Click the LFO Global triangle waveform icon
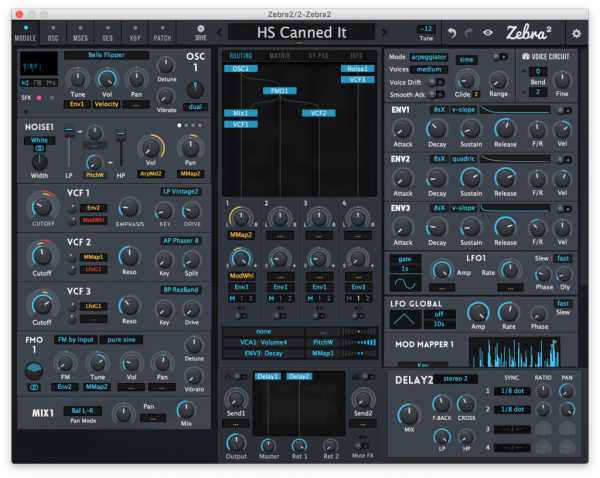 pyautogui.click(x=405, y=319)
